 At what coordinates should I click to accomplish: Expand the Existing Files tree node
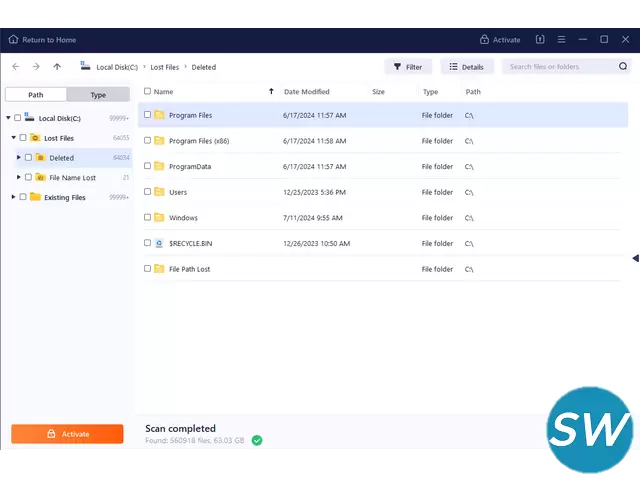pyautogui.click(x=13, y=197)
